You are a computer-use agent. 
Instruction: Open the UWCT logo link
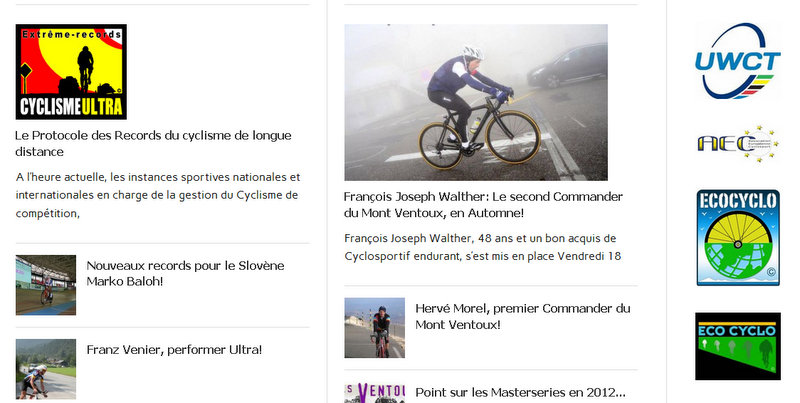pyautogui.click(x=737, y=61)
